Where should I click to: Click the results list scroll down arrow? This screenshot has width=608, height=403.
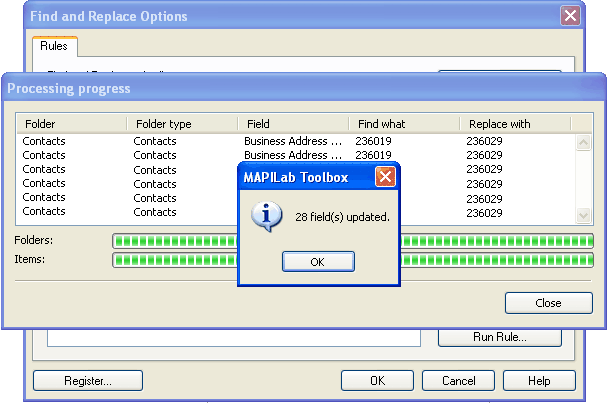click(x=583, y=215)
